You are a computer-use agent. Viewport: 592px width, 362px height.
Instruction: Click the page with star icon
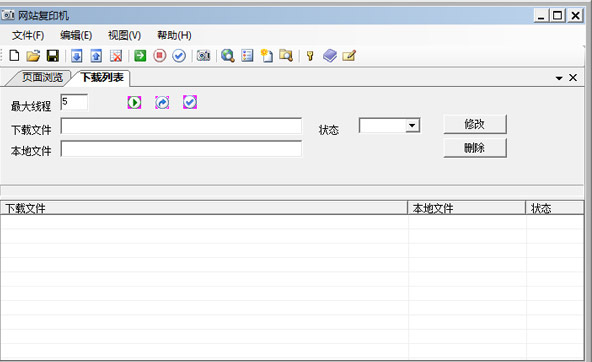point(267,56)
